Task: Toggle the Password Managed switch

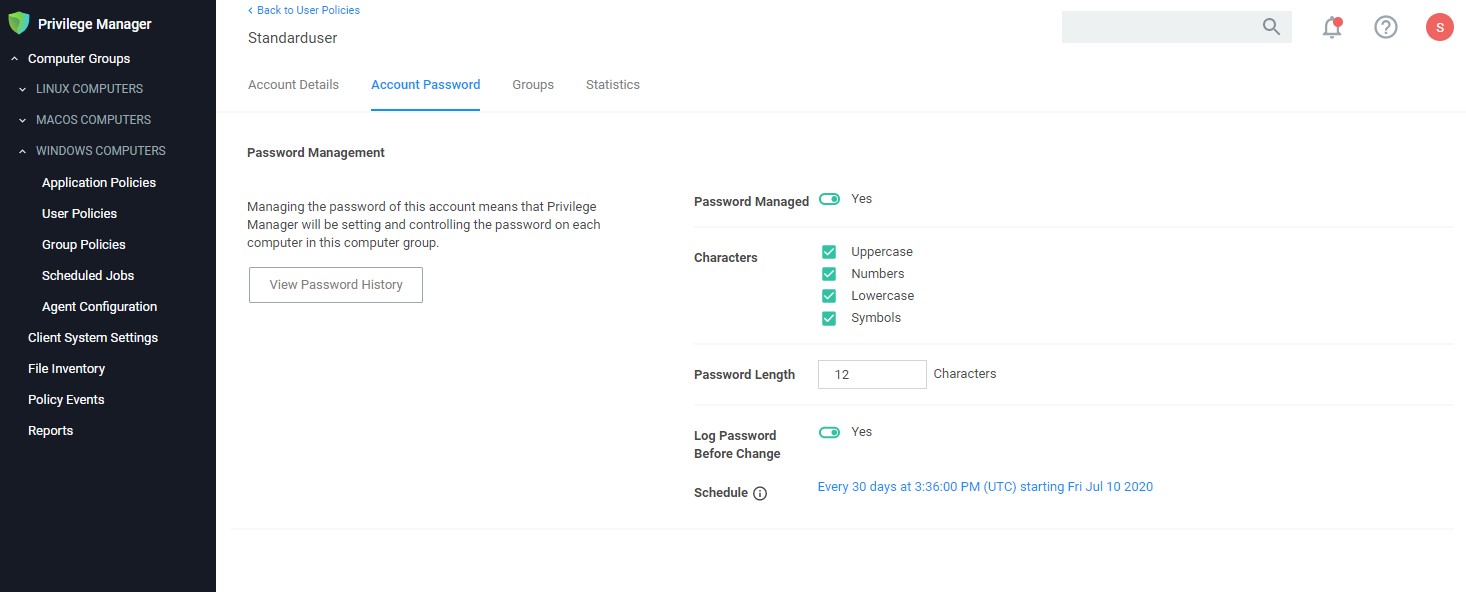Action: tap(829, 199)
